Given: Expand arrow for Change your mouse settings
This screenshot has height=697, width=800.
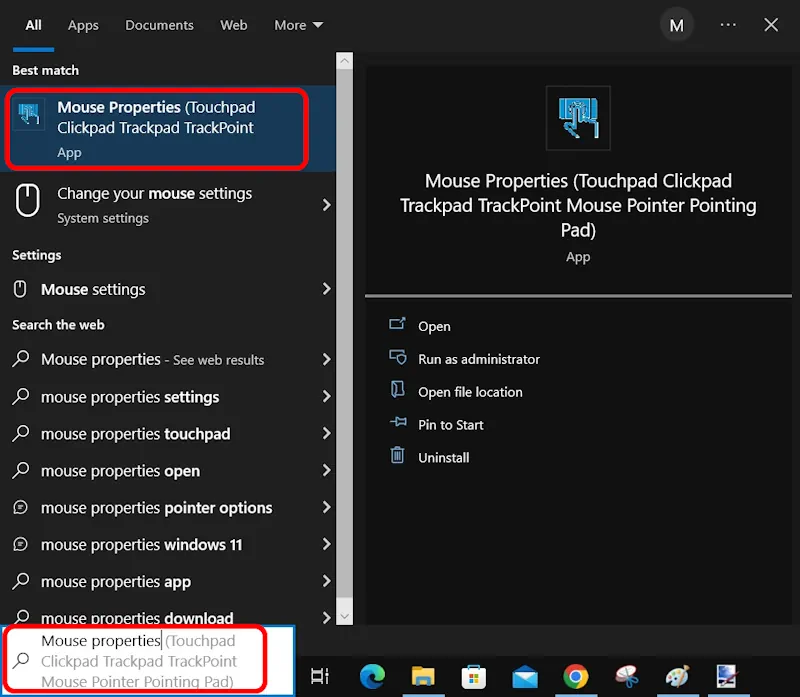Looking at the screenshot, I should pos(327,205).
